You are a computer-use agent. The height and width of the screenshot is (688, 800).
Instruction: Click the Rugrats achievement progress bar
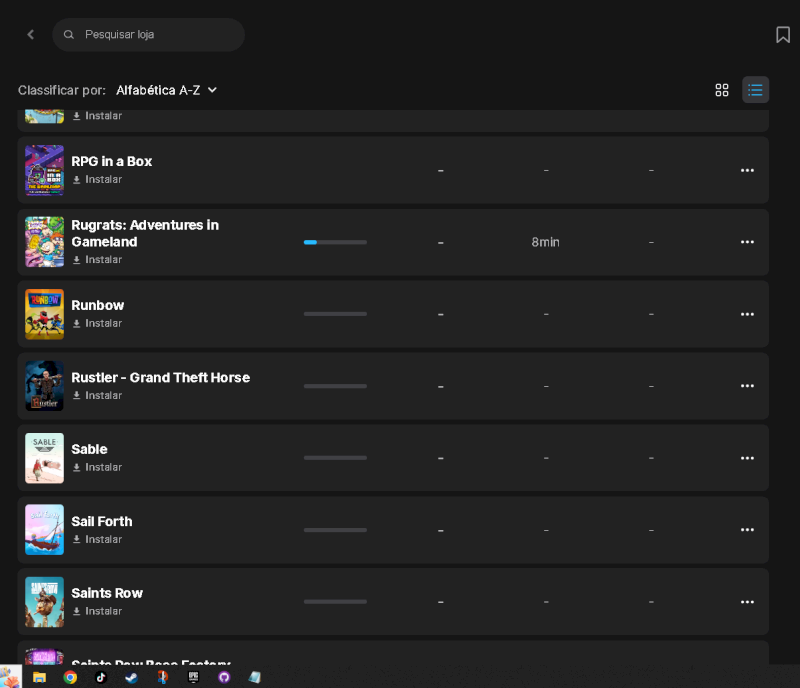335,242
